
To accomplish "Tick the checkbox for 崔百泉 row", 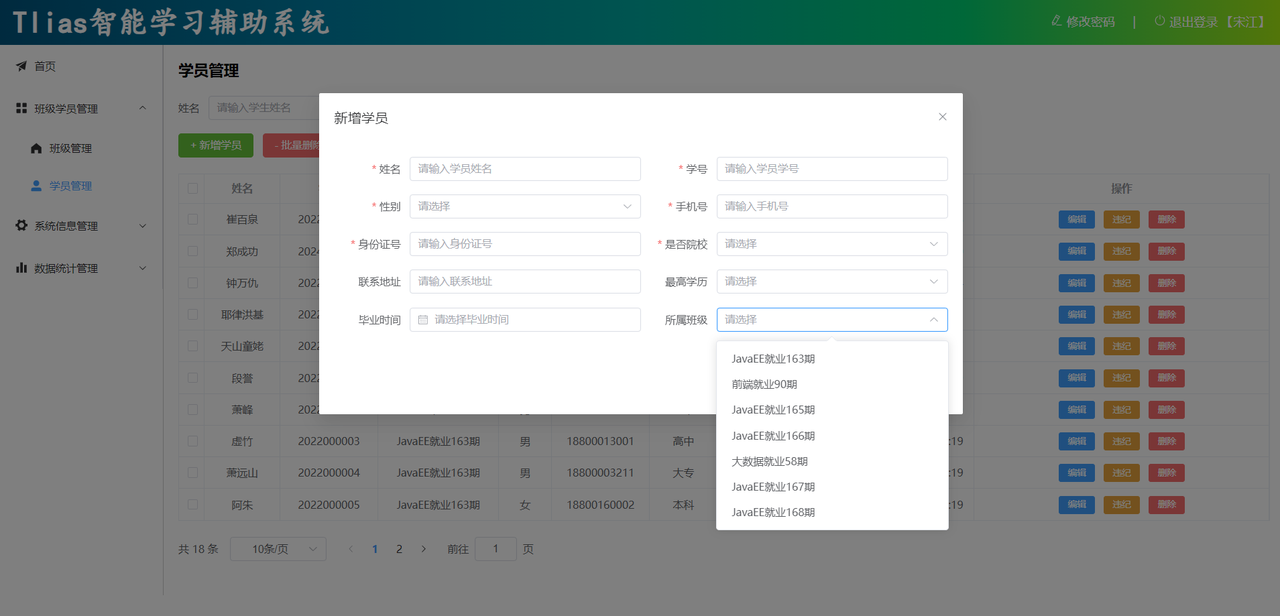I will (193, 219).
